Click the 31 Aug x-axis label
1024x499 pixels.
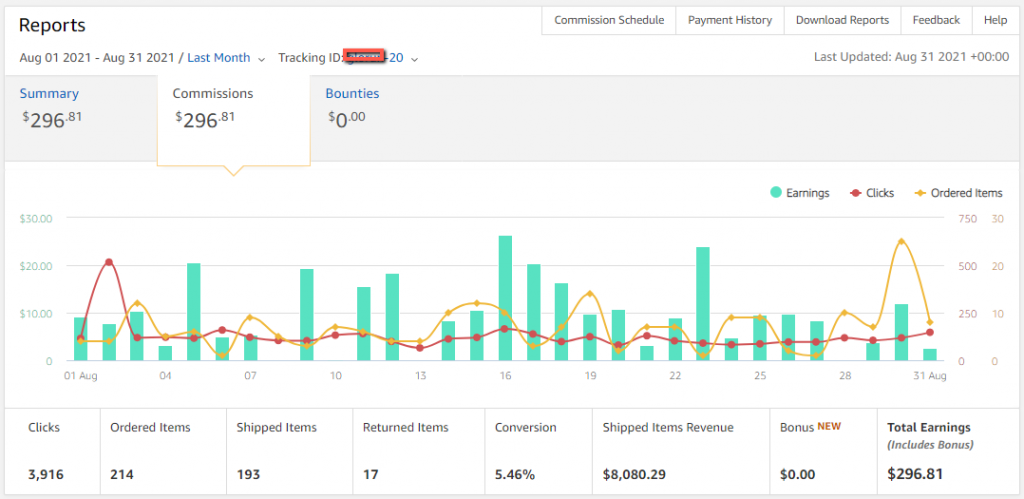(930, 376)
